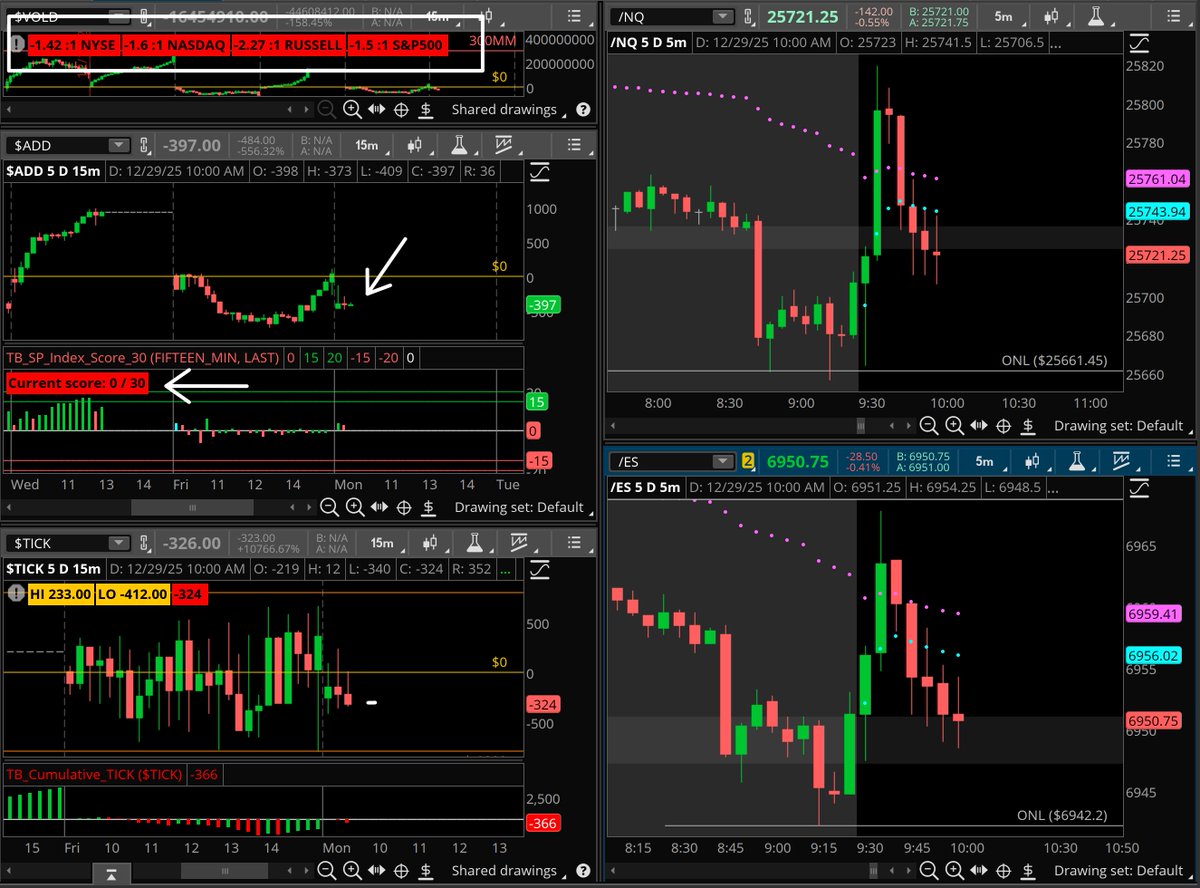Zoom in on the $ADD chart
Screen dimensions: 1200x888
pyautogui.click(x=353, y=507)
